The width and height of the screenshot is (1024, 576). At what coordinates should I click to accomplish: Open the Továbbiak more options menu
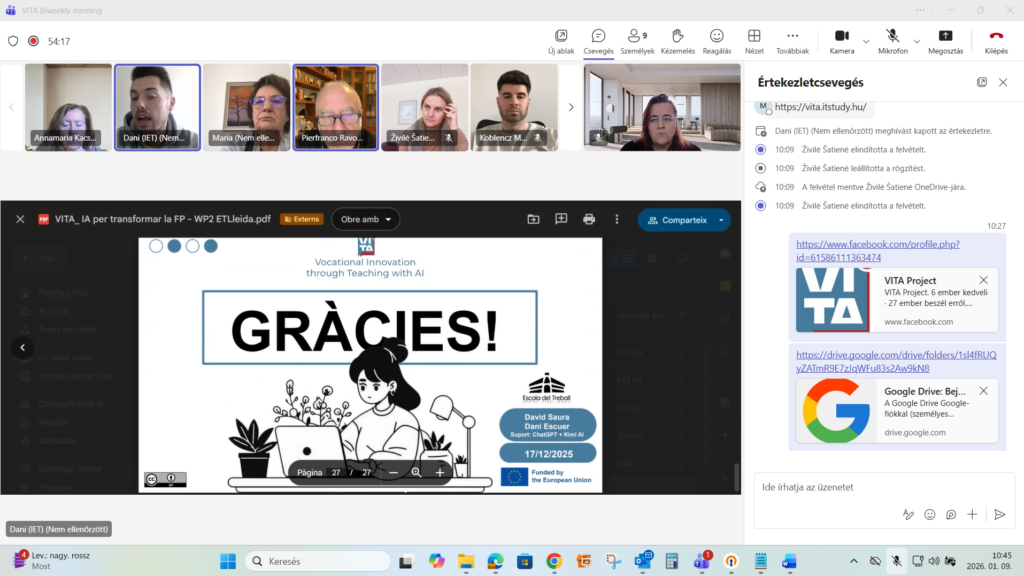point(792,41)
